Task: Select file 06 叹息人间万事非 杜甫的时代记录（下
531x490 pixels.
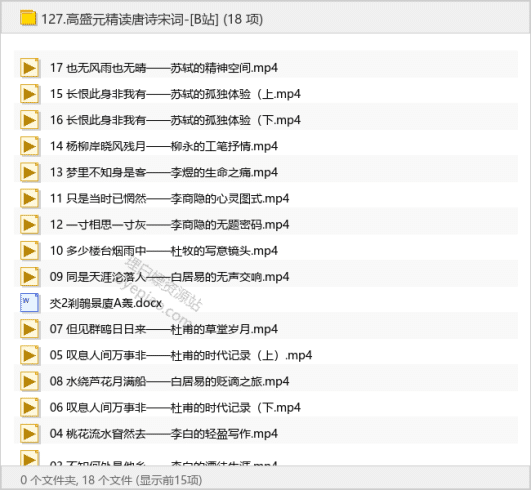Action: tap(175, 407)
